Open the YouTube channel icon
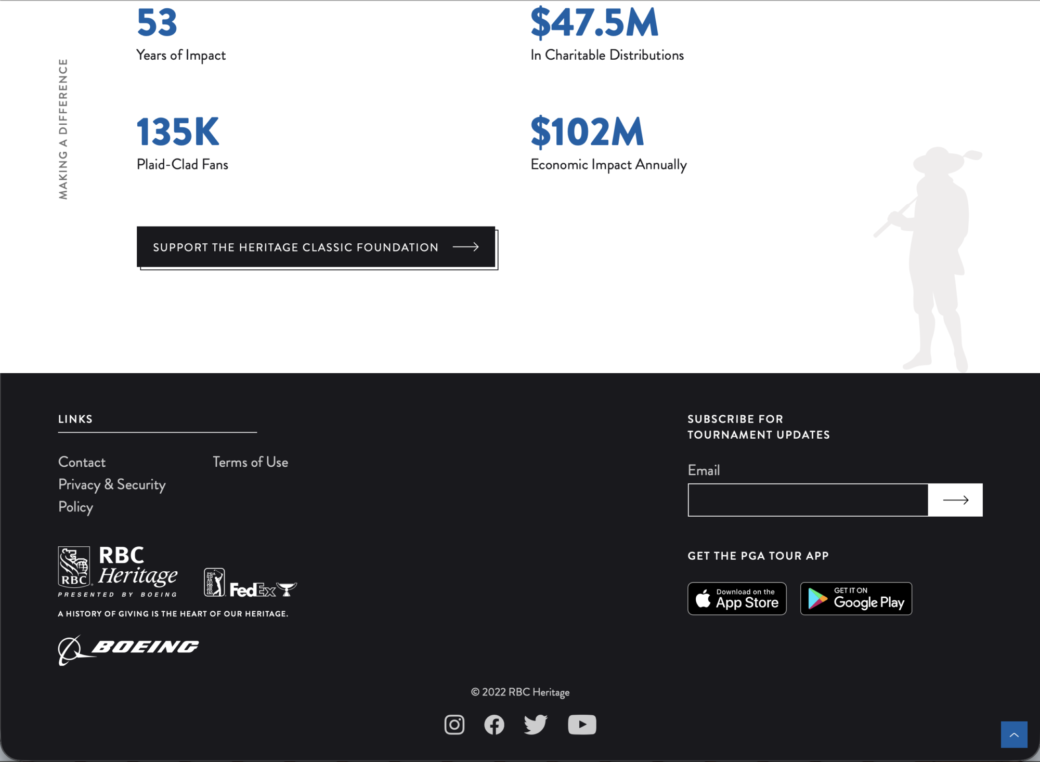Viewport: 1040px width, 762px height. (x=582, y=725)
